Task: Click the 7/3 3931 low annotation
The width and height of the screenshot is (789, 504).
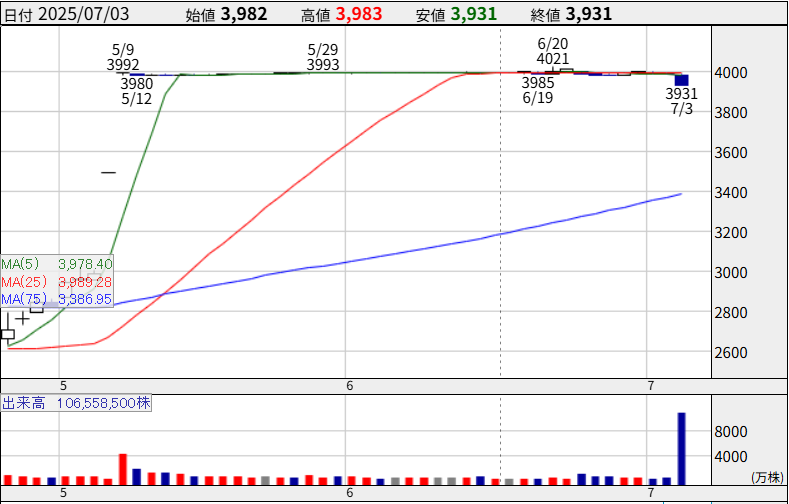Action: coord(682,101)
